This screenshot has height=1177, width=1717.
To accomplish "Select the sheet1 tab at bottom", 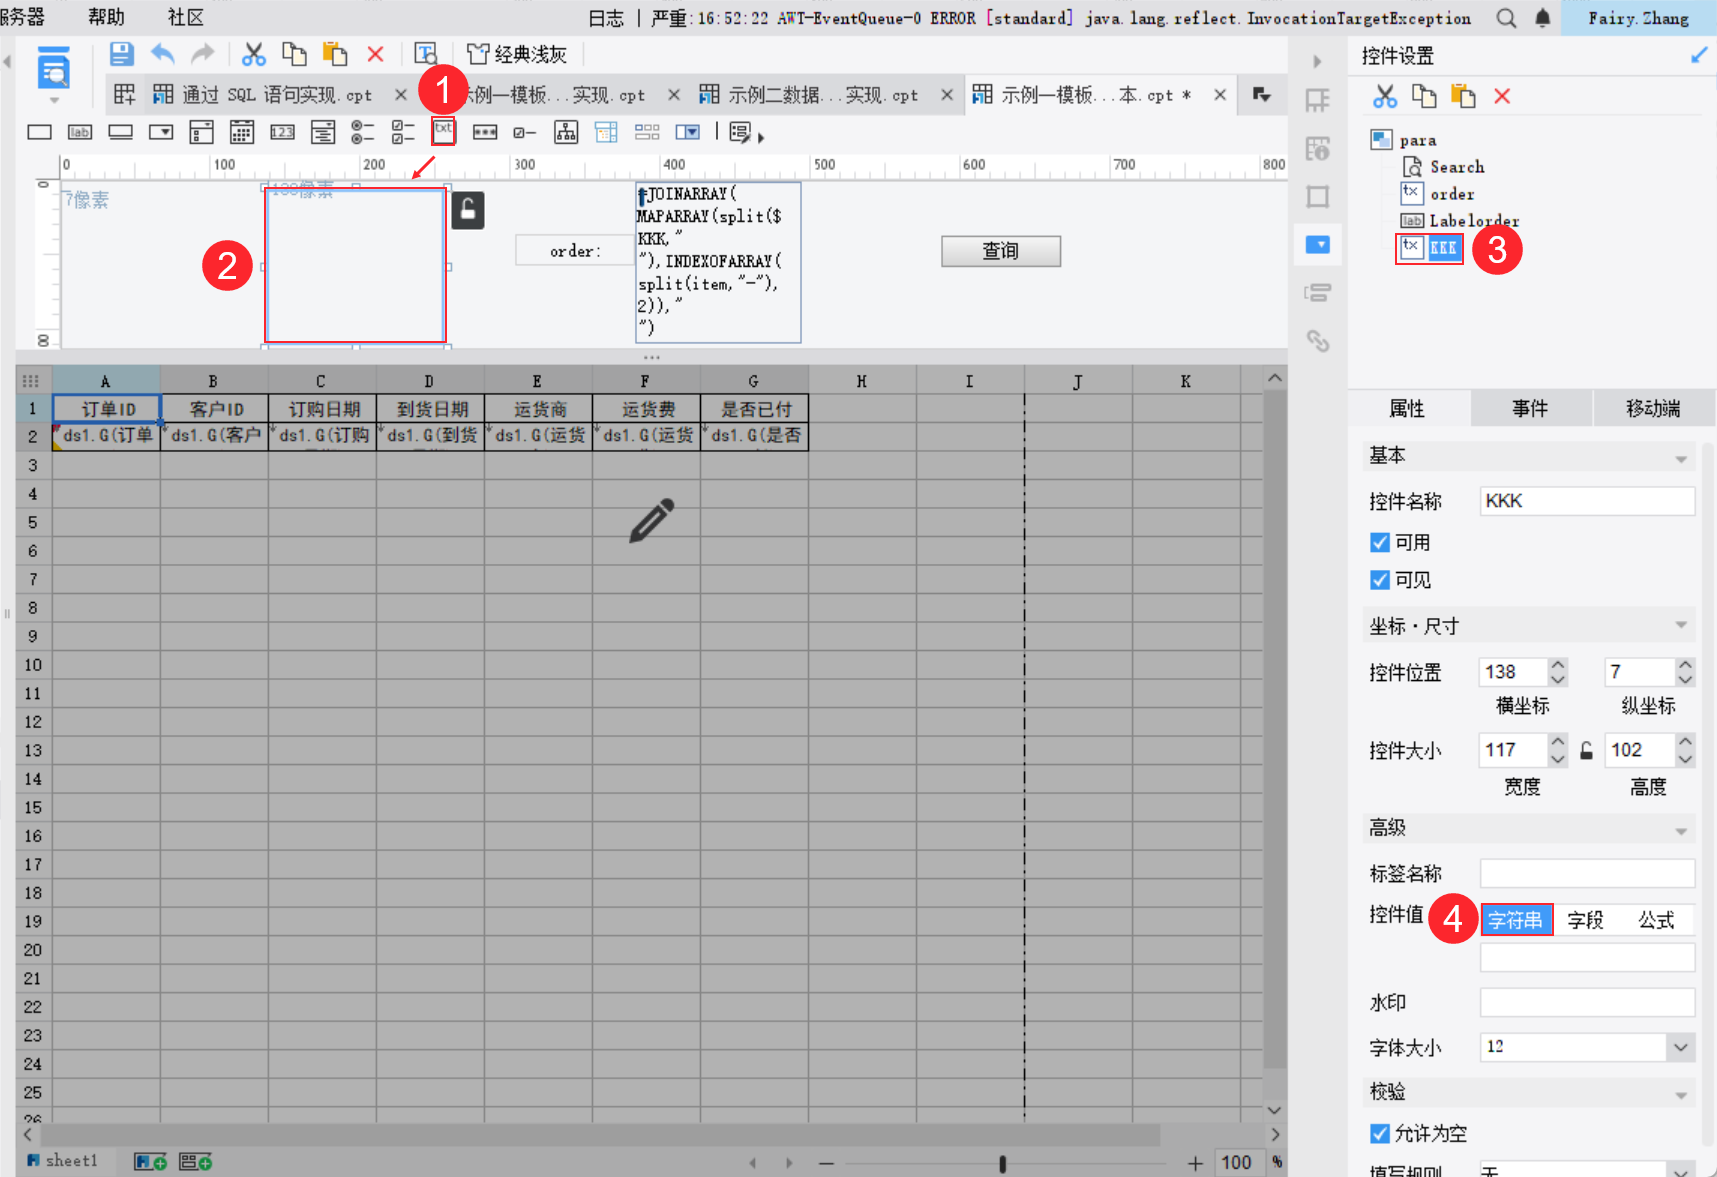I will [63, 1161].
